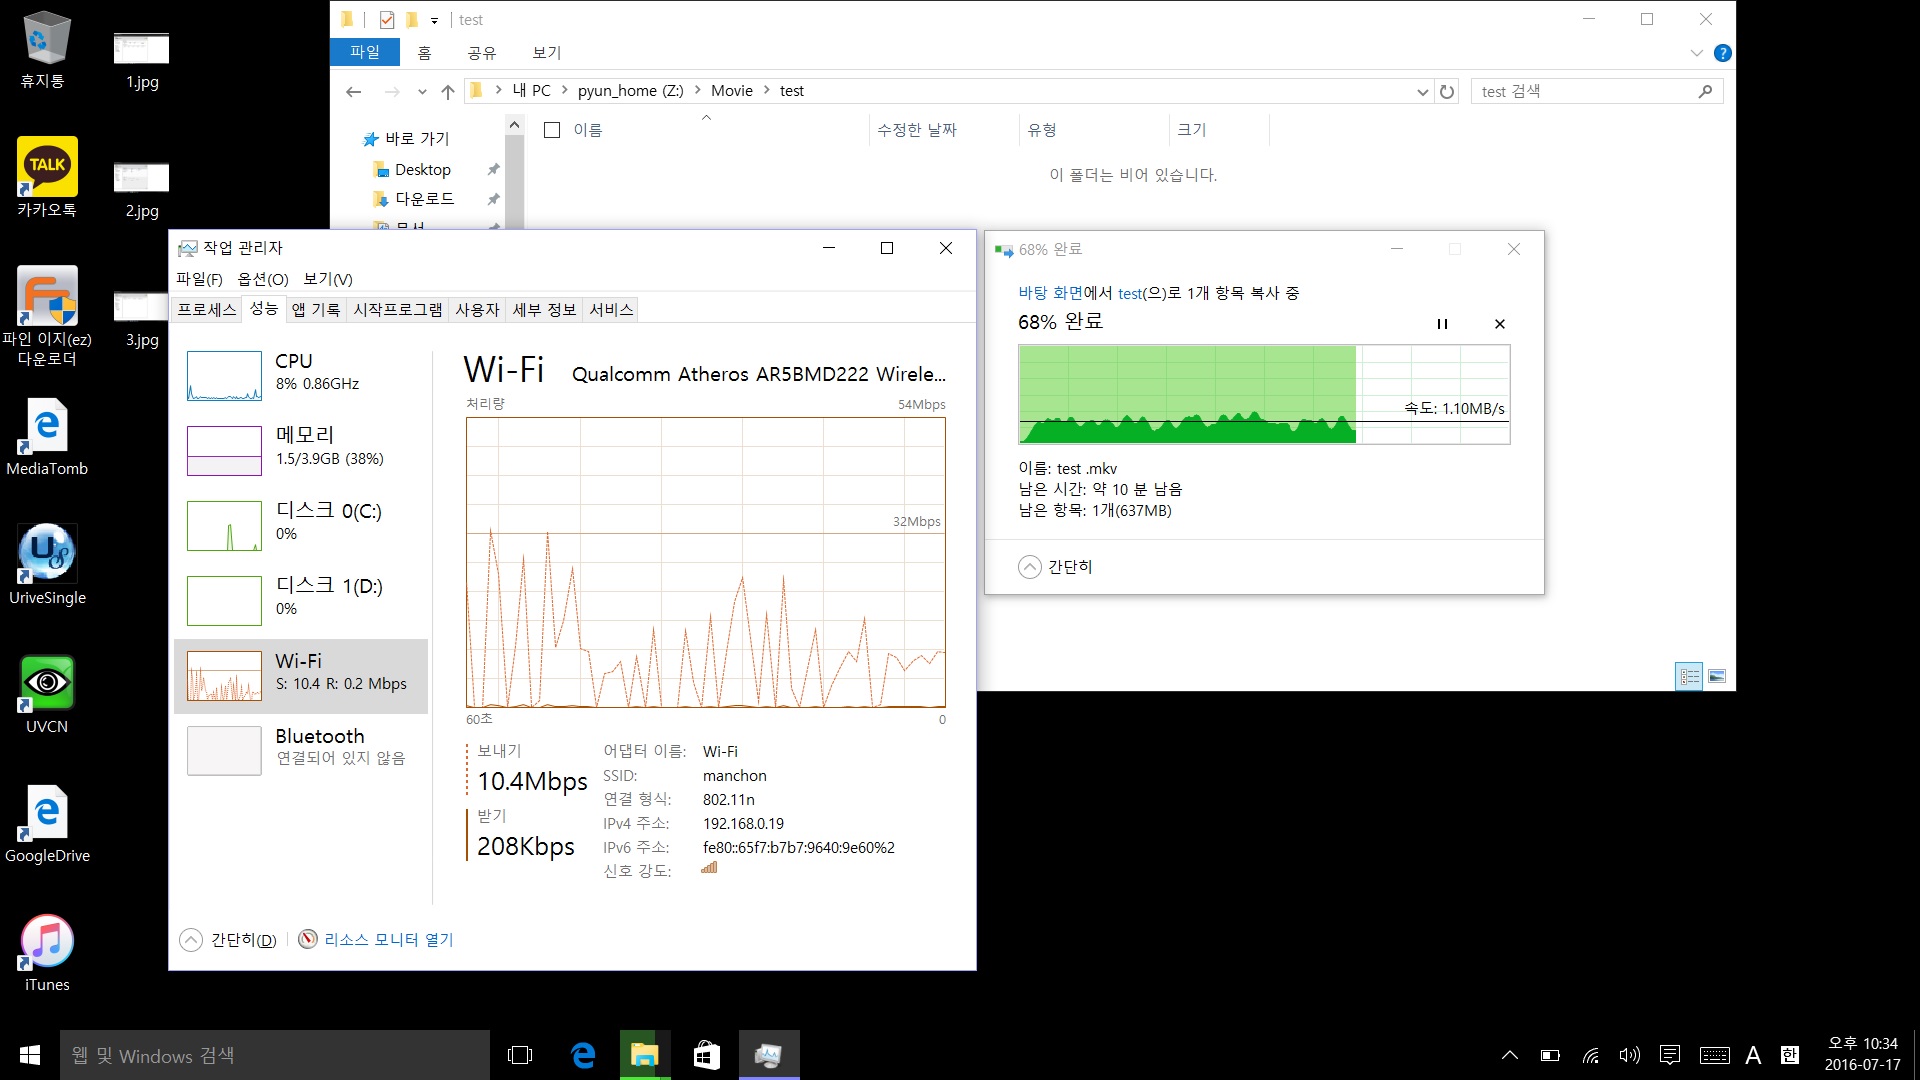
Task: Expand the Explorer ribbon chevron
Action: pyautogui.click(x=1696, y=53)
